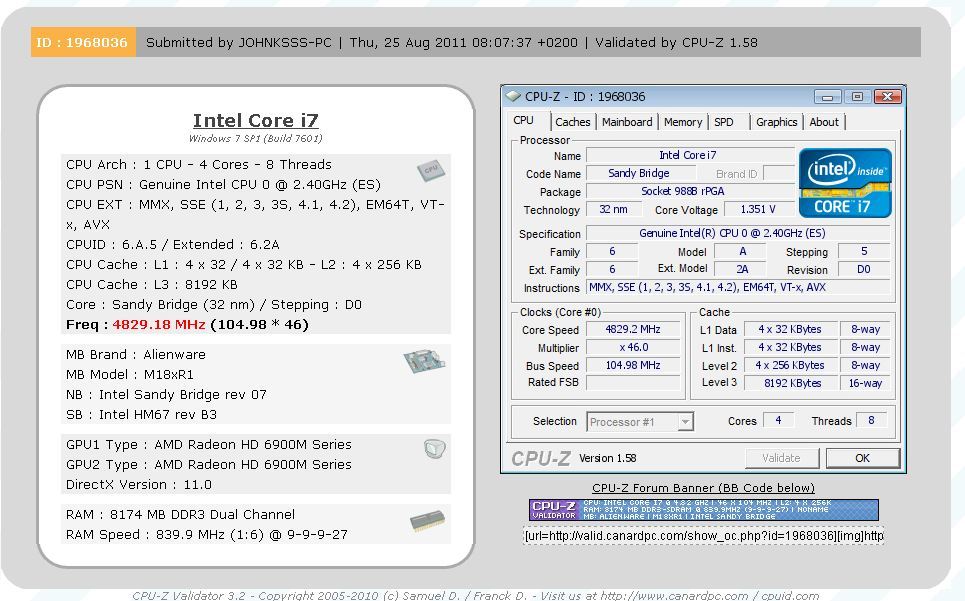Image resolution: width=965 pixels, height=601 pixels.
Task: Click the Revision value D0
Action: click(864, 269)
